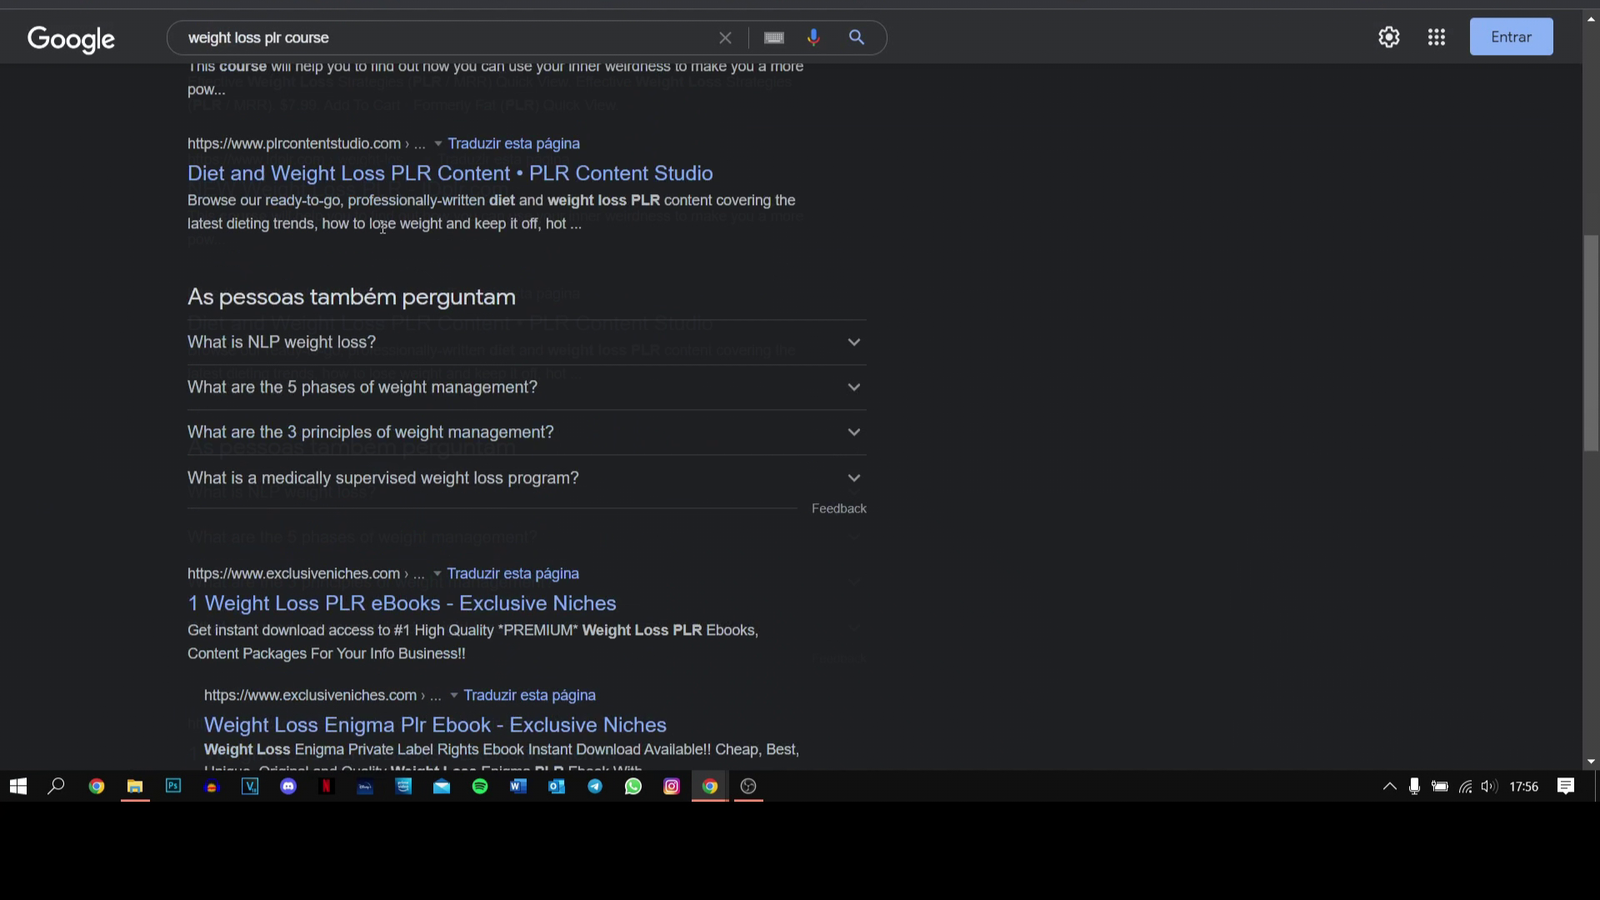Viewport: 1600px width, 900px height.
Task: Open Prime Video from taskbar
Action: pyautogui.click(x=403, y=786)
